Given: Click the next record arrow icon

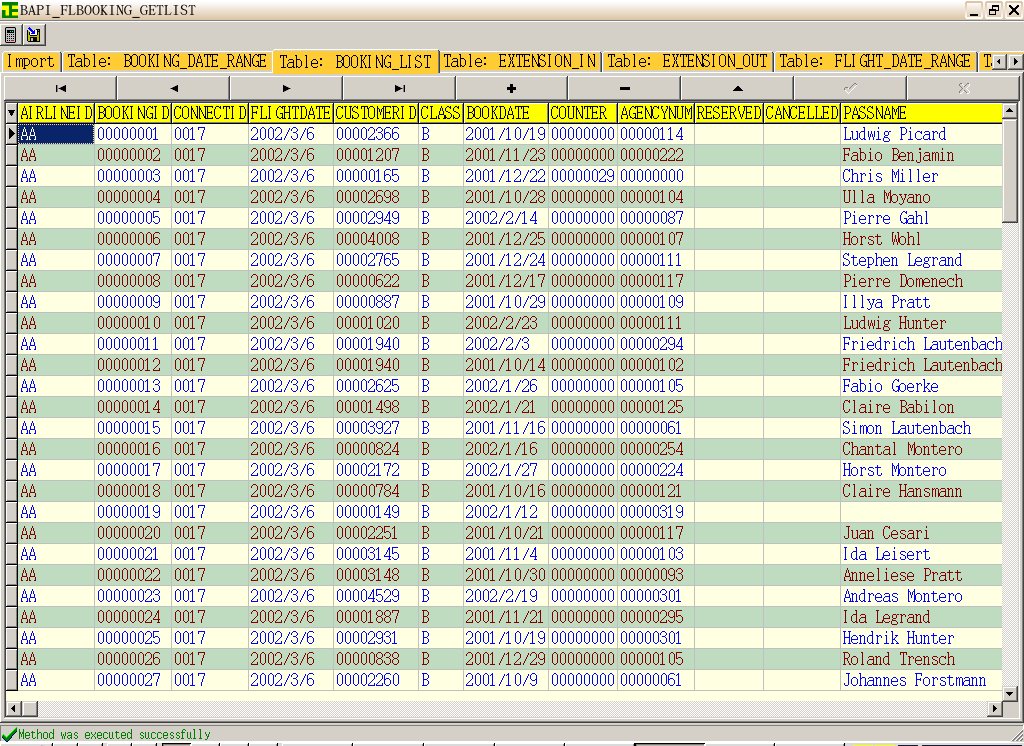Looking at the screenshot, I should [x=287, y=88].
